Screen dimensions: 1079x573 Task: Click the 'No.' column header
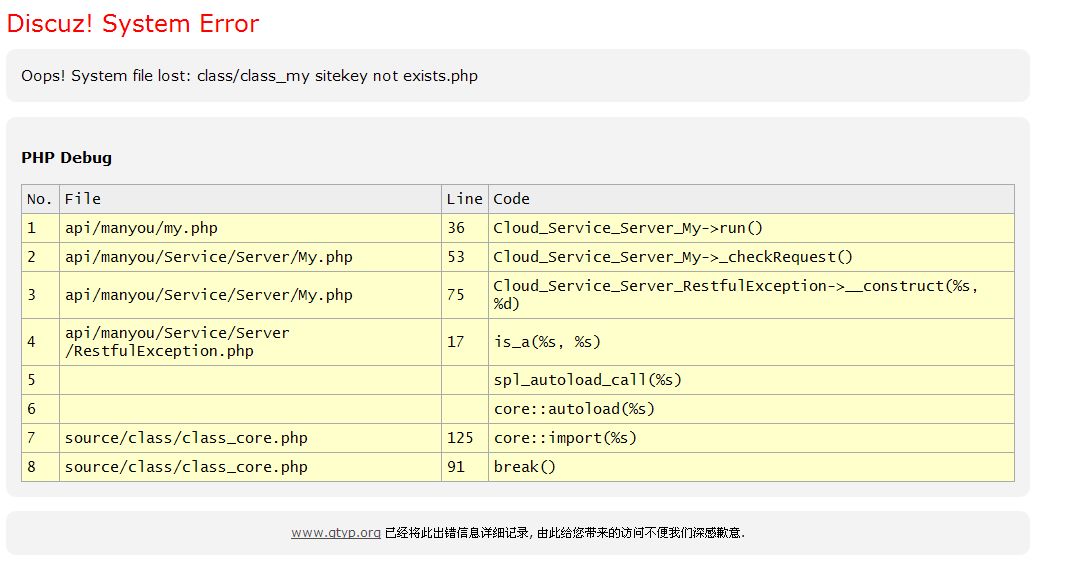point(40,199)
